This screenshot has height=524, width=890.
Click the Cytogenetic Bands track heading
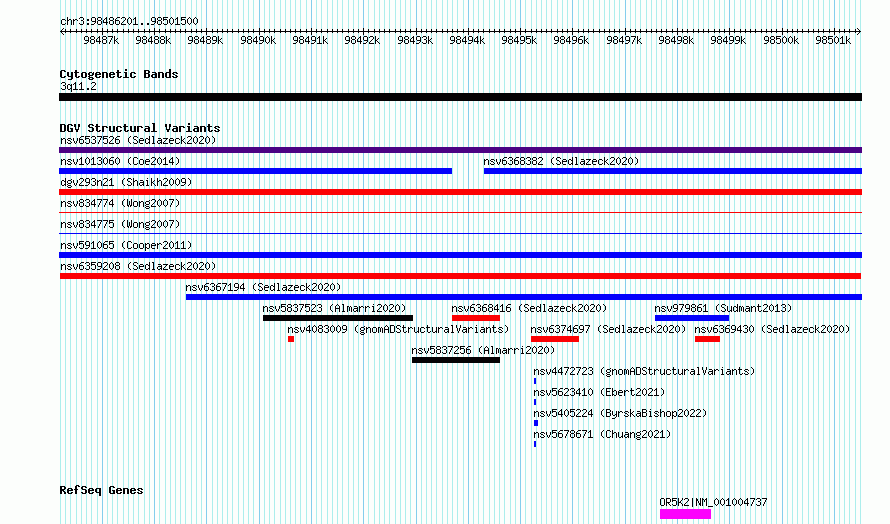[x=119, y=74]
